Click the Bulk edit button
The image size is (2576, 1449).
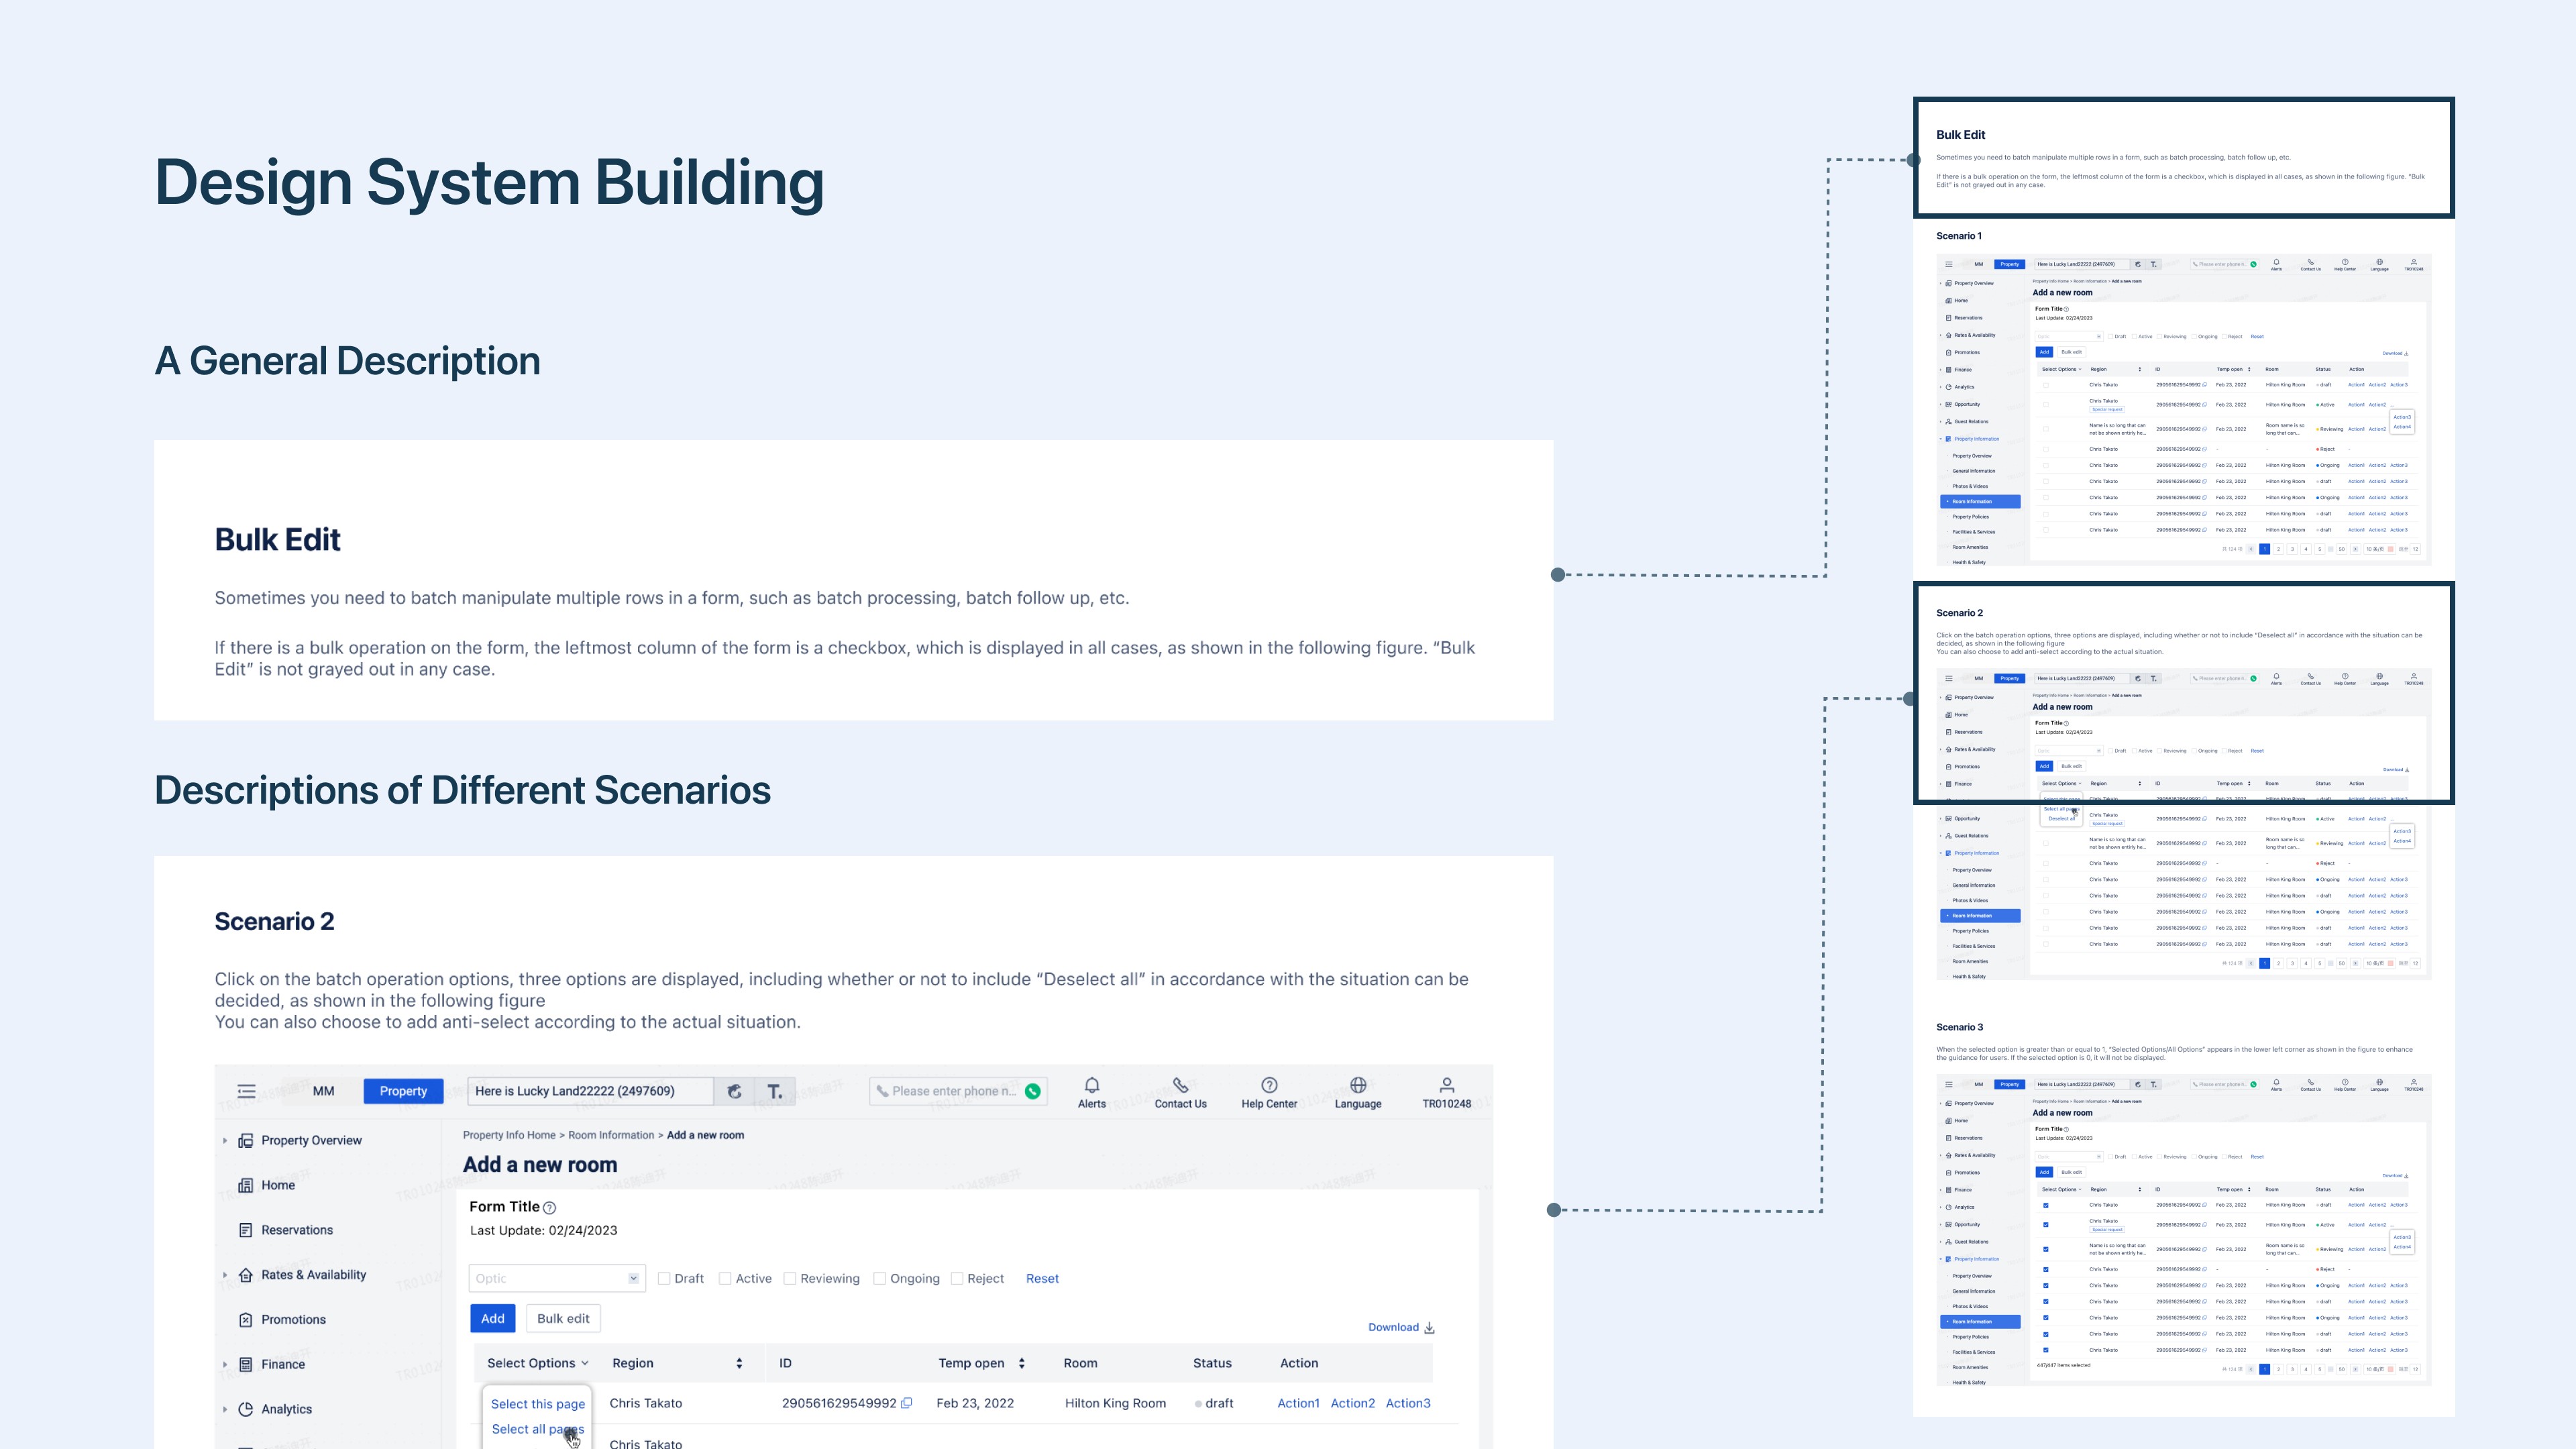click(x=563, y=1318)
